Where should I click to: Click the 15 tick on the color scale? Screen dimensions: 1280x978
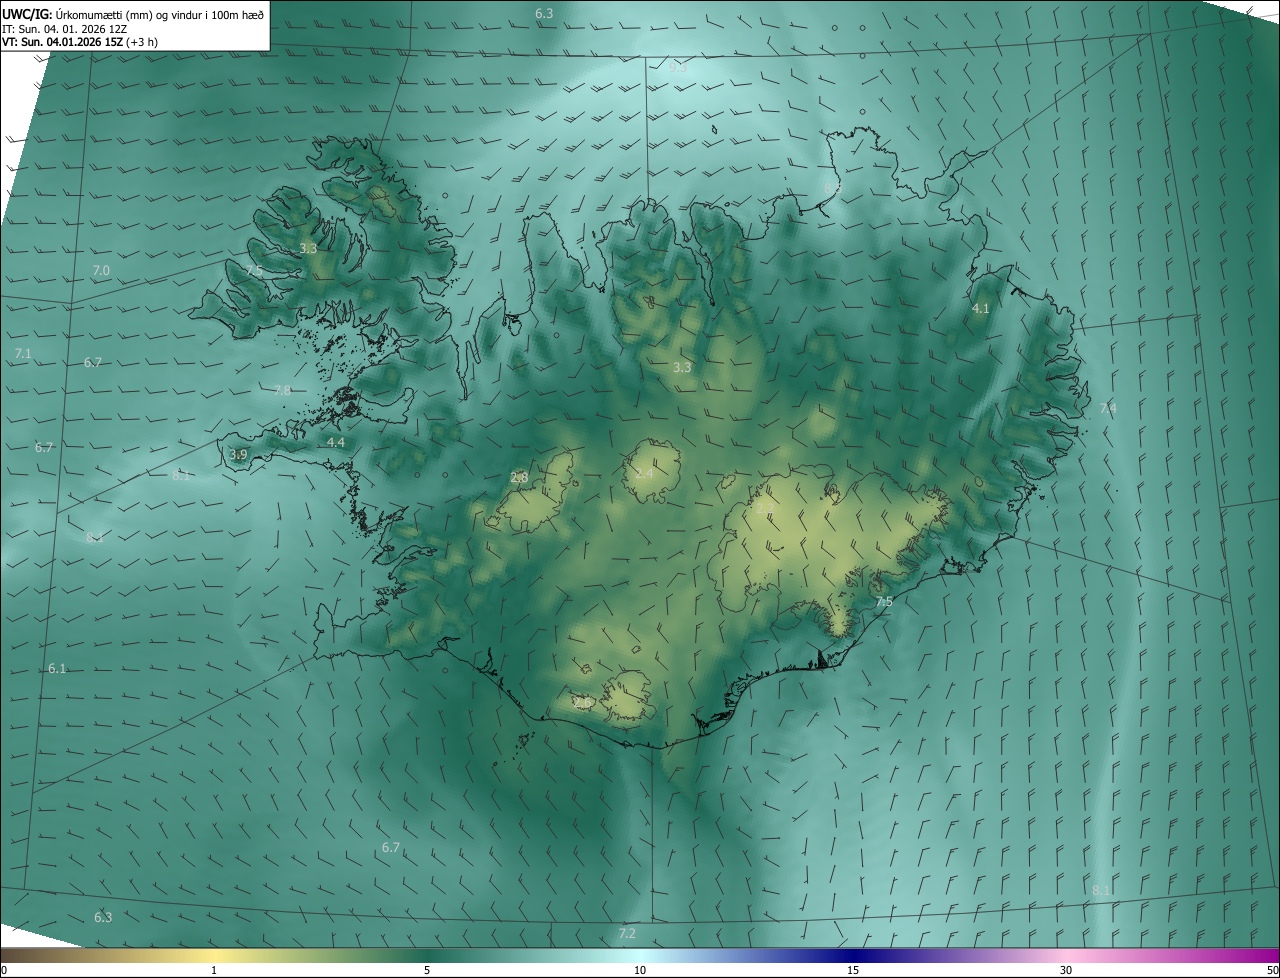pos(853,971)
